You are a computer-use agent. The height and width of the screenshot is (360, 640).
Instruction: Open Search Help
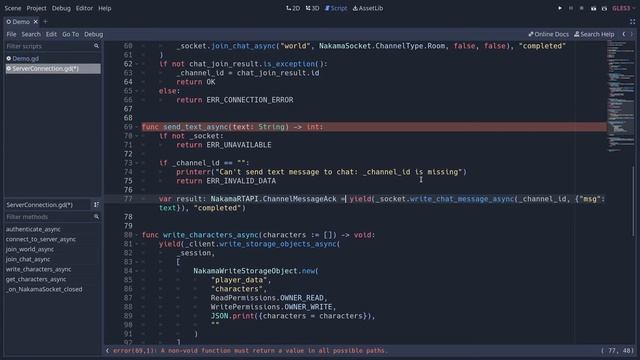click(594, 34)
